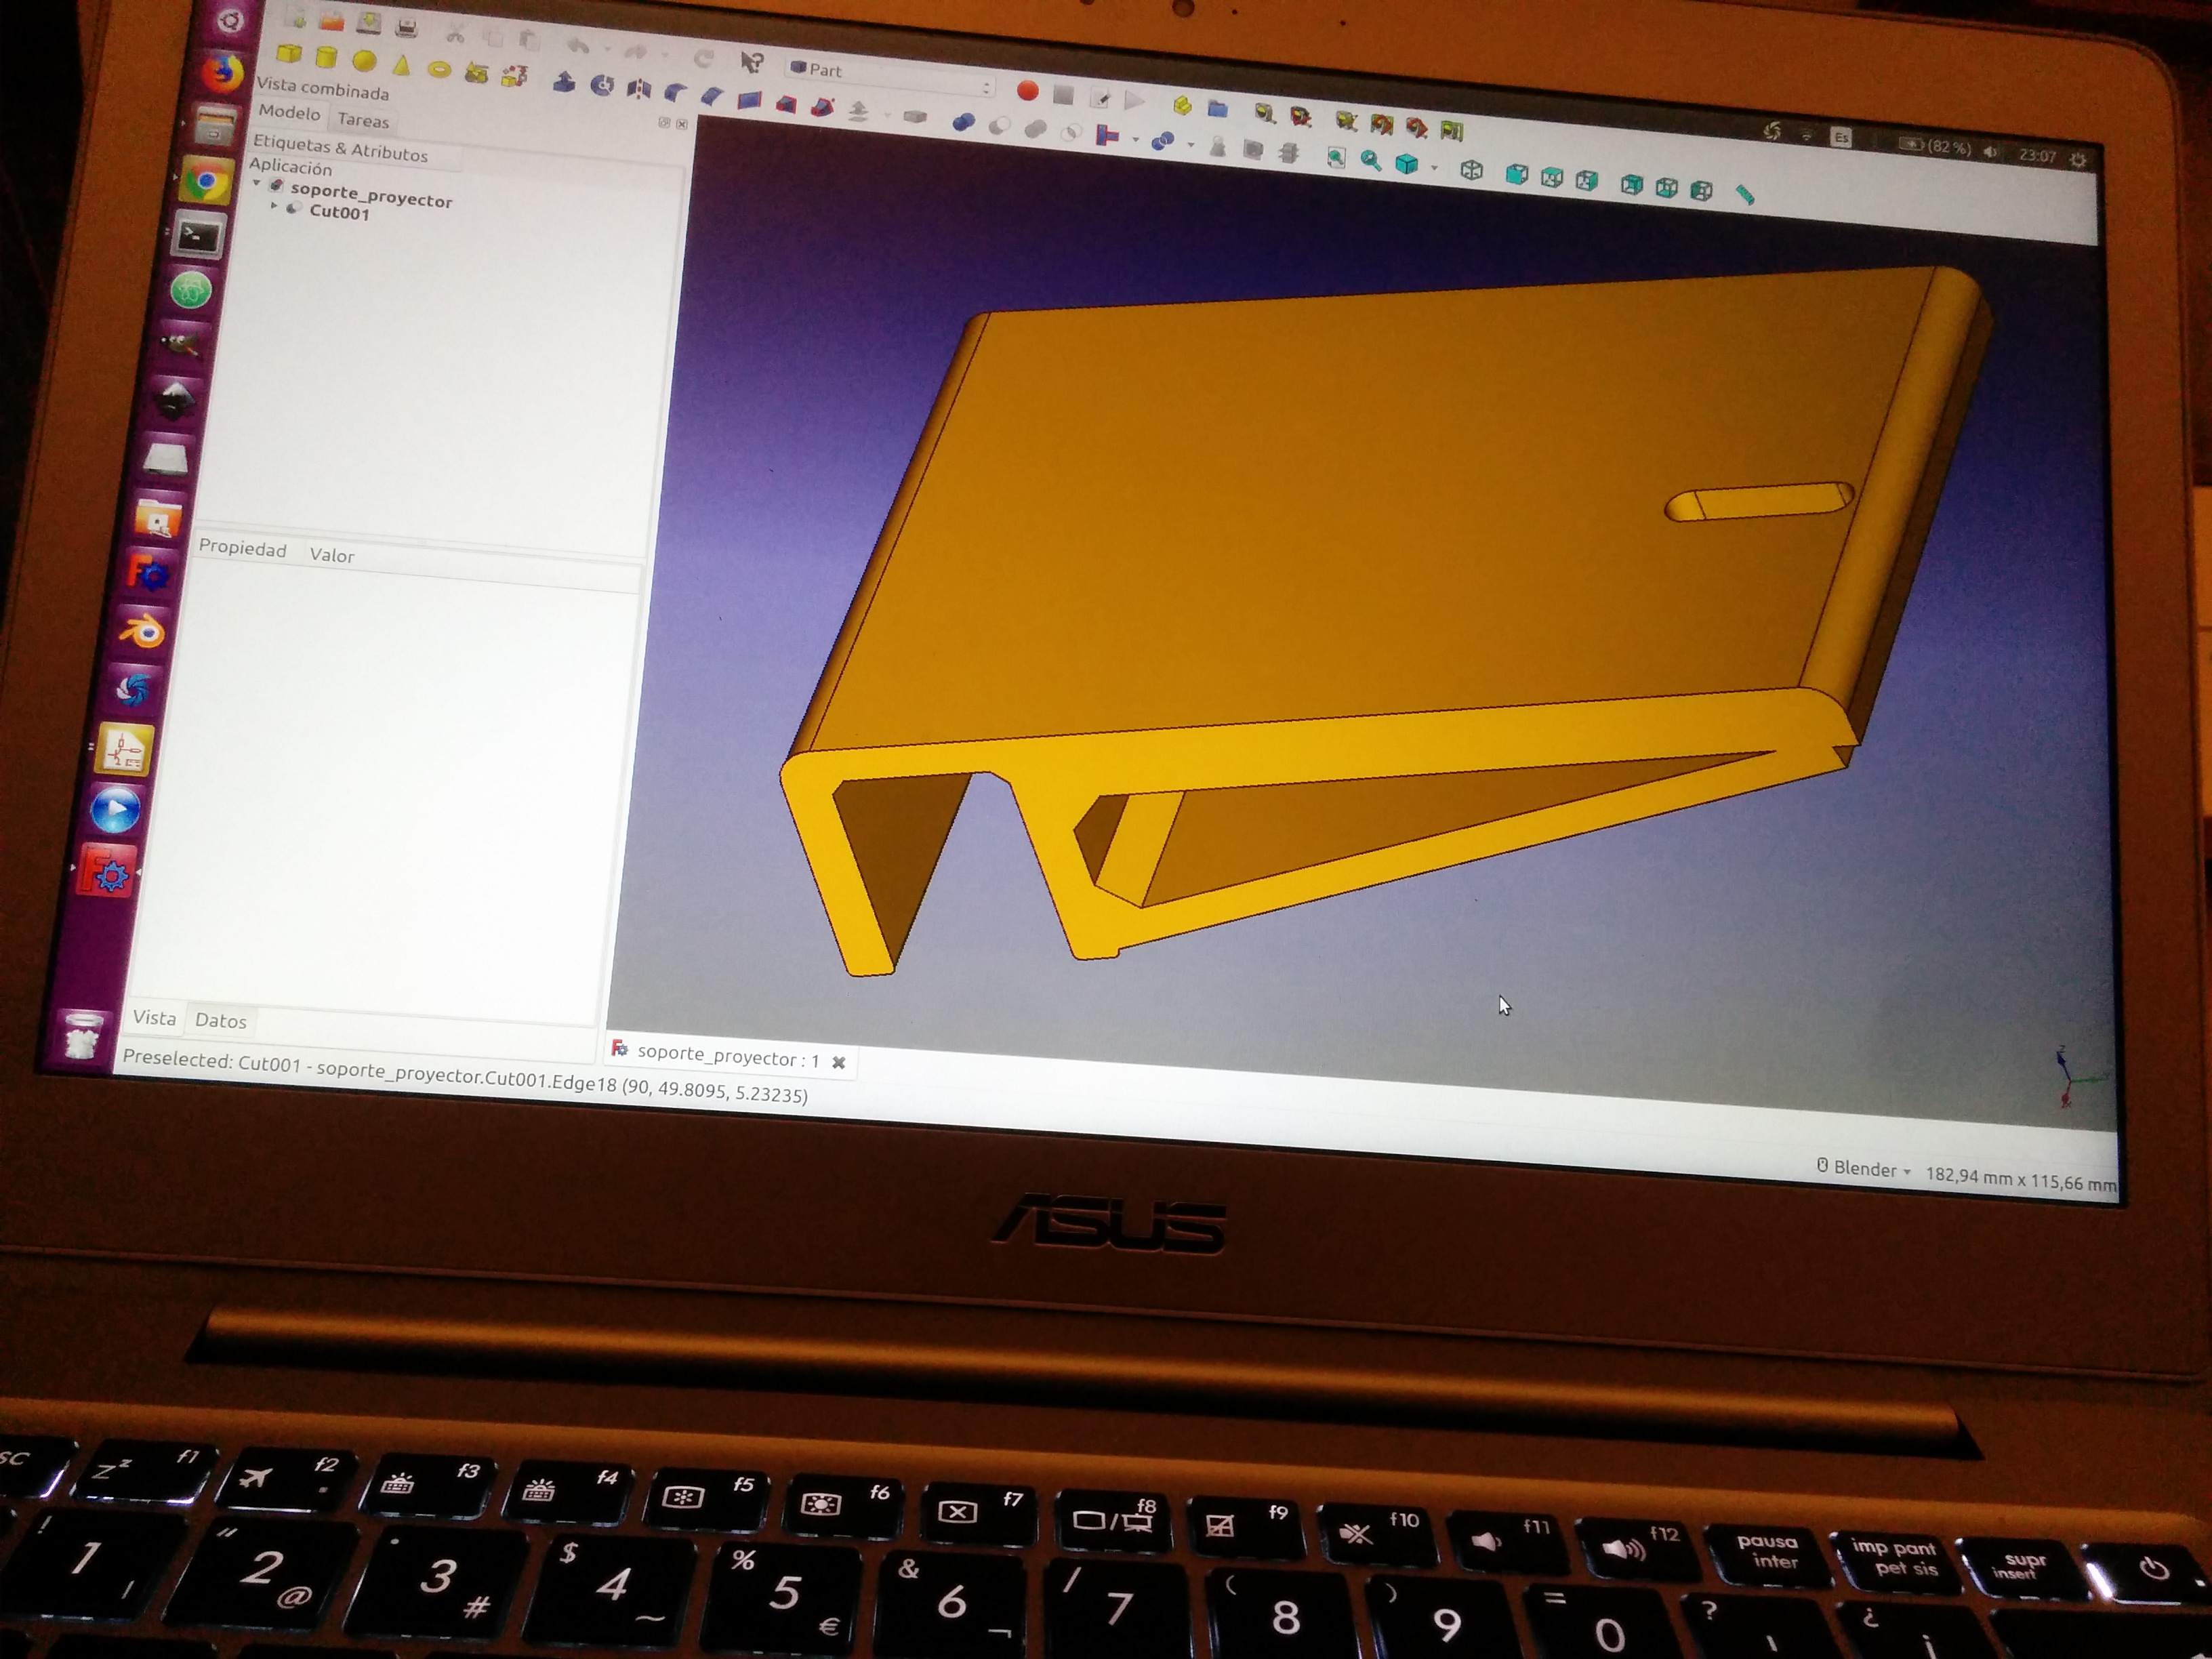The width and height of the screenshot is (2212, 1659).
Task: Click the Valor column header
Action: point(331,555)
